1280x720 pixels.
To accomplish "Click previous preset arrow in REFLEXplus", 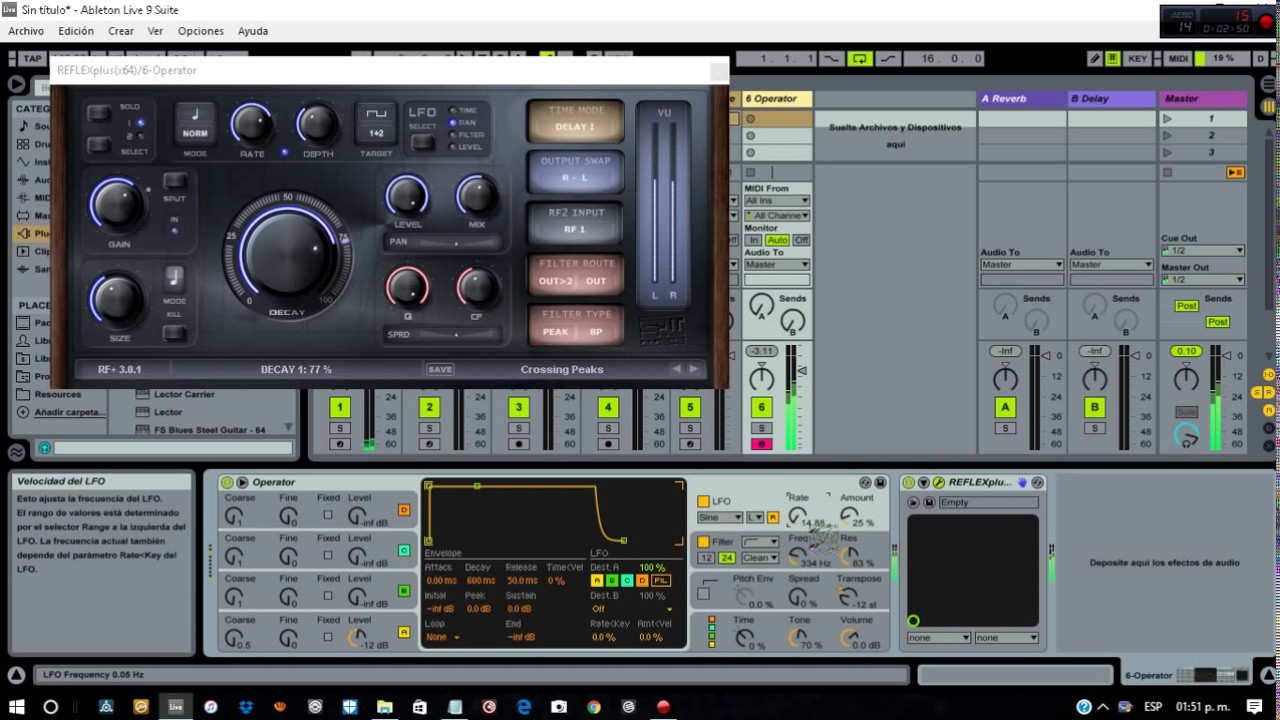I will click(676, 369).
